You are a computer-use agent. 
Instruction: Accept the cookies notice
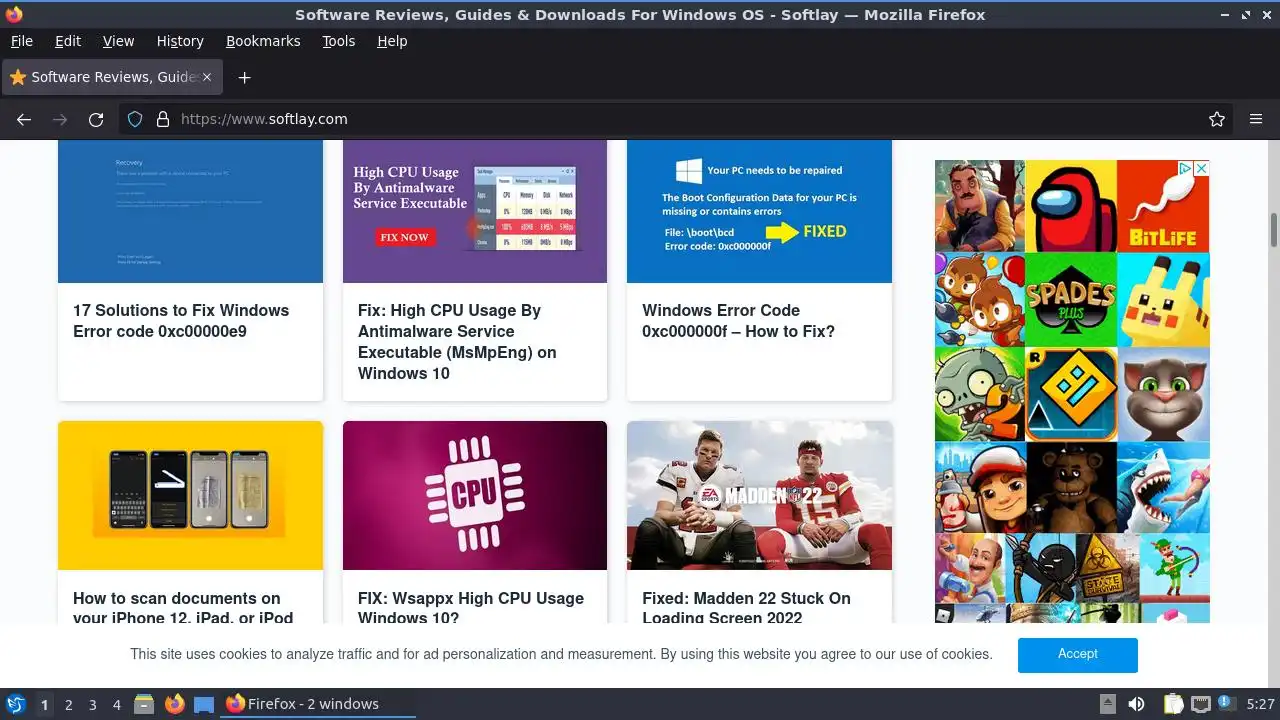click(1078, 654)
